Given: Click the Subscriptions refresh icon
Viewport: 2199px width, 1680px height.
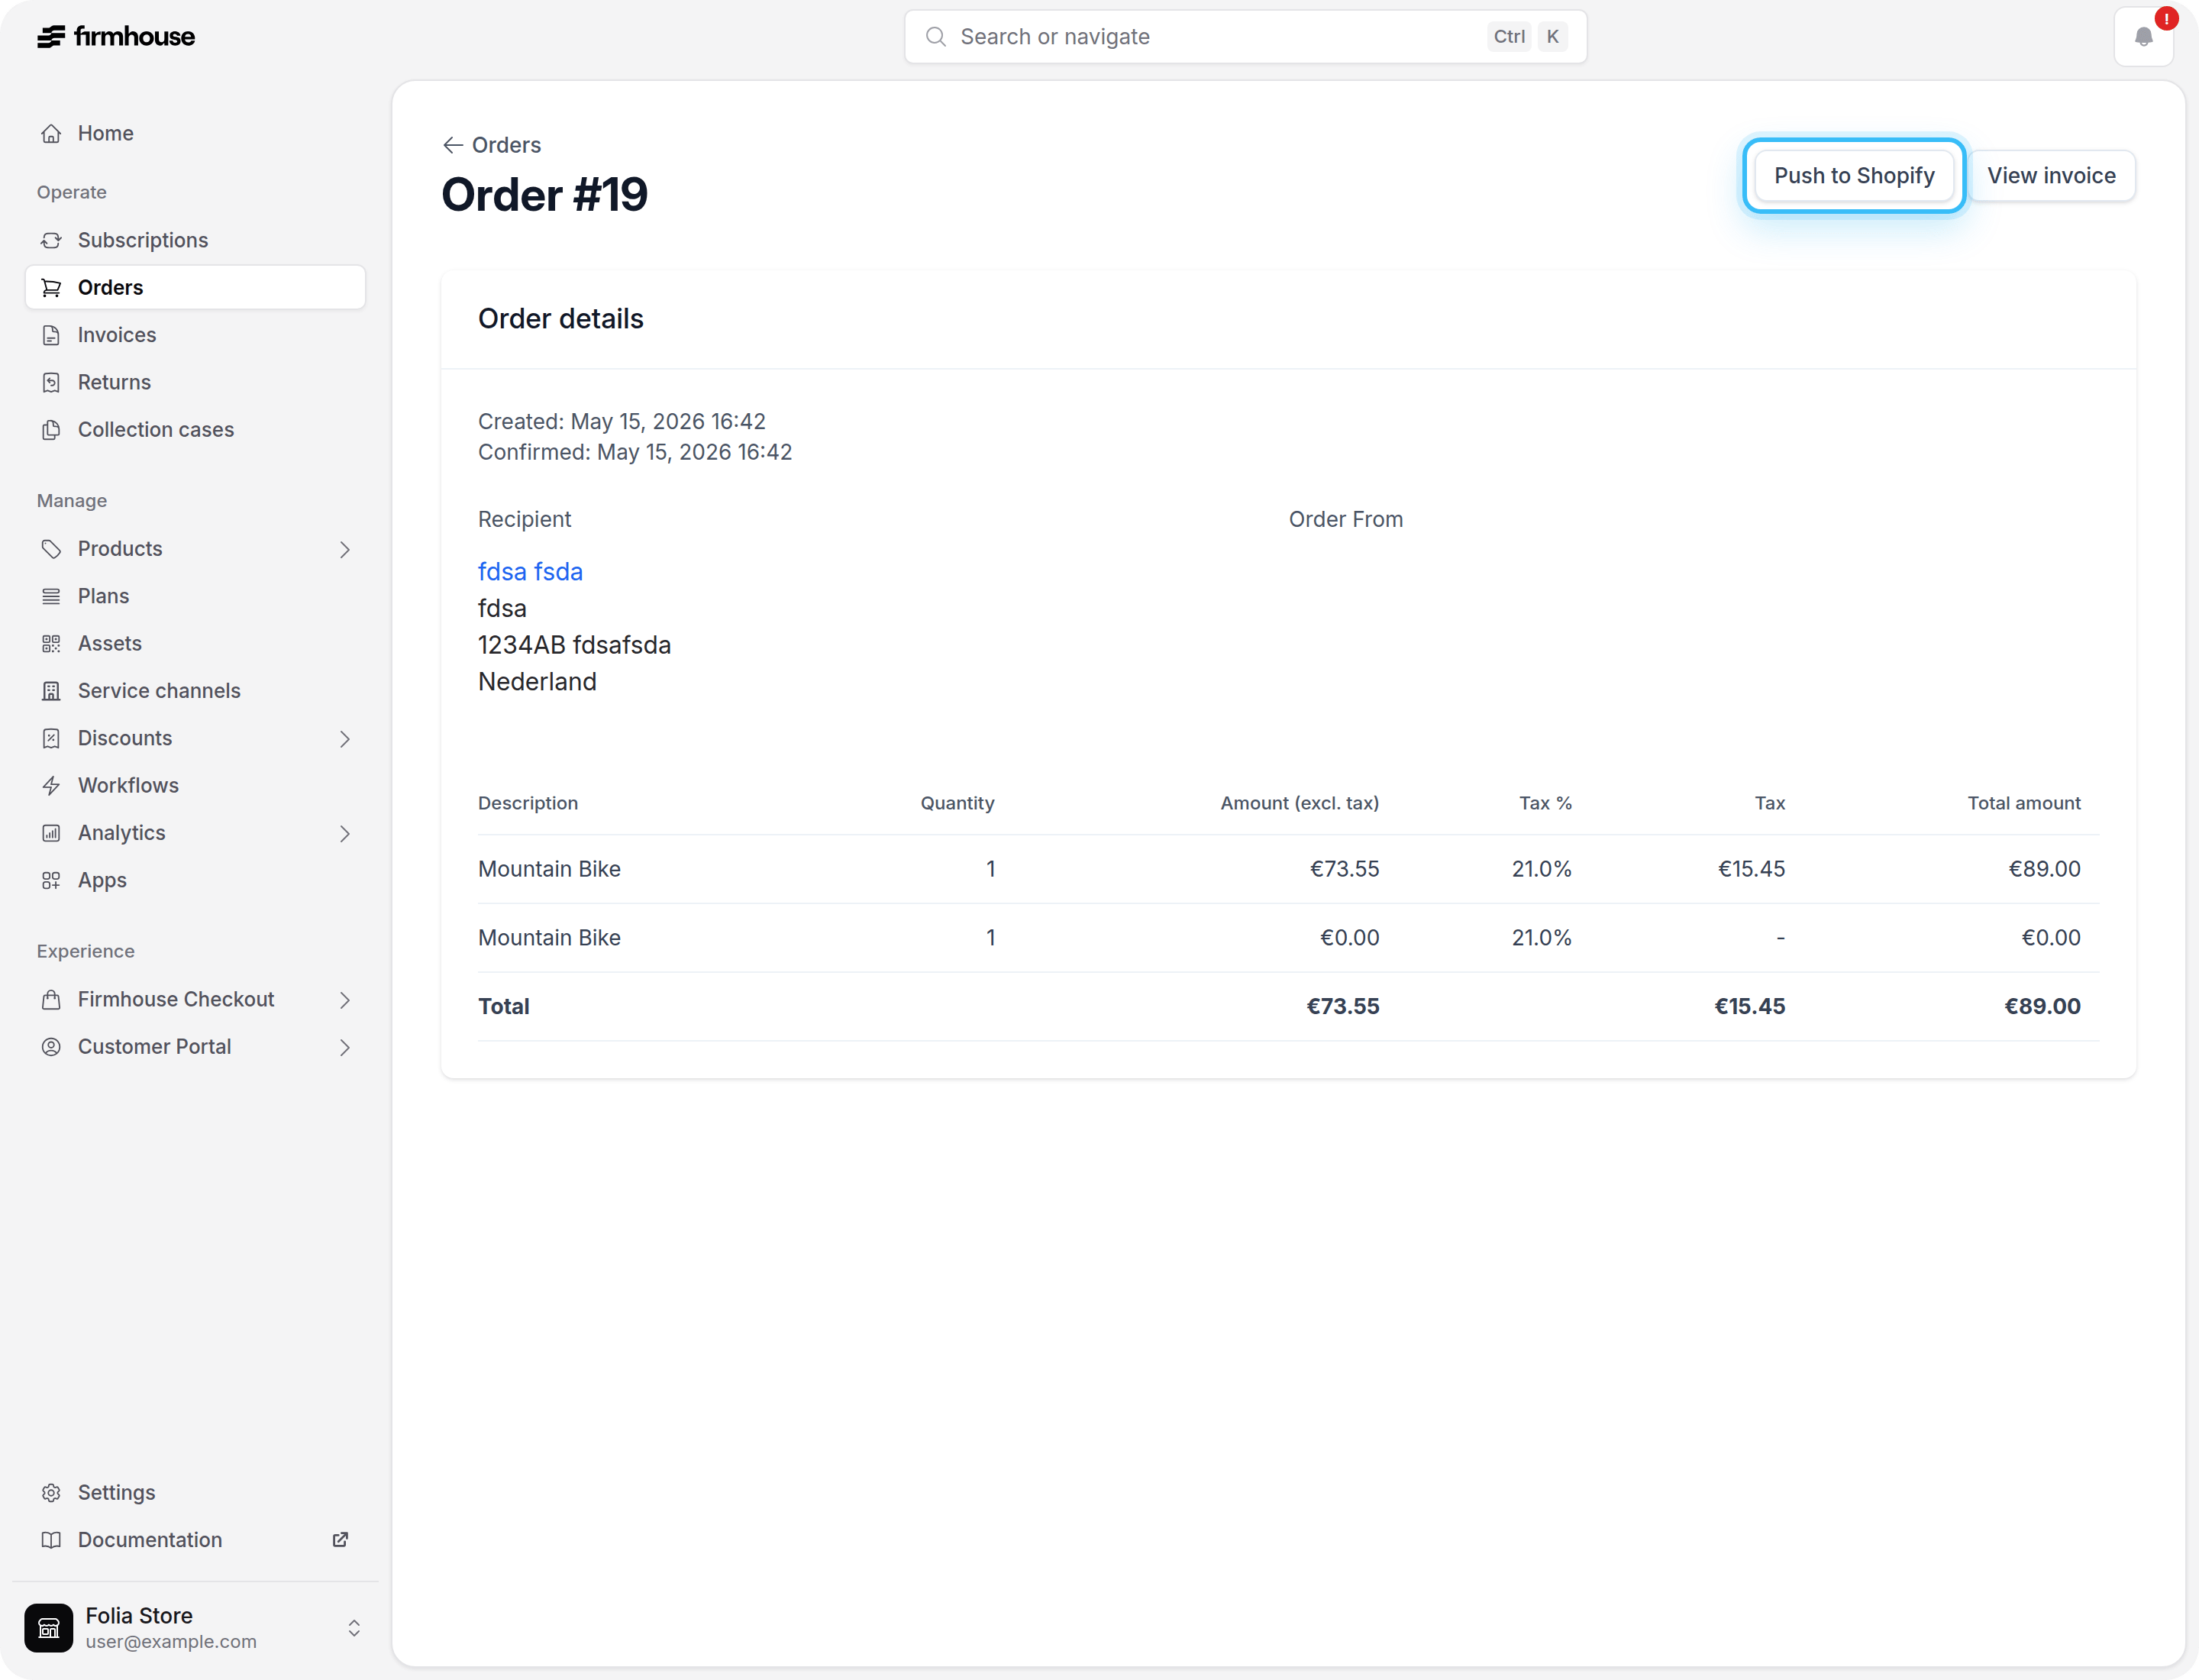Looking at the screenshot, I should 51,240.
